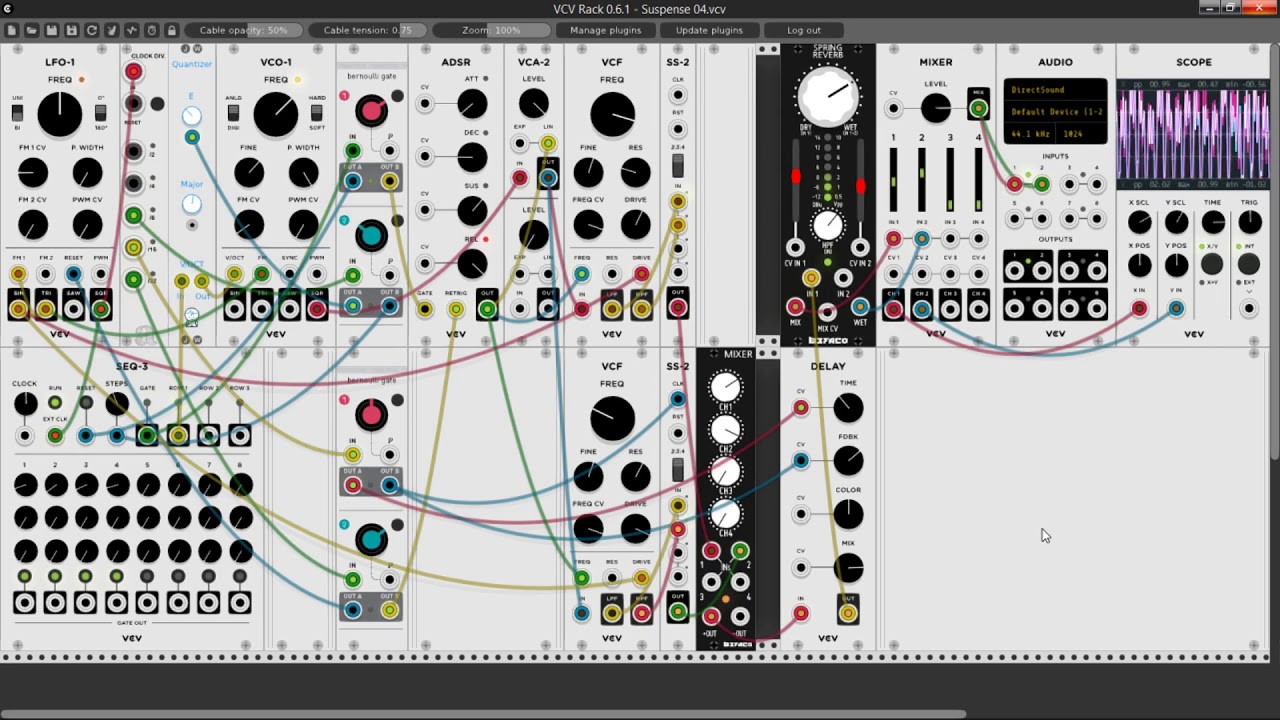This screenshot has width=1280, height=720.
Task: Toggle the VCO-1 HARD/SOFT sync switch
Action: tap(317, 113)
